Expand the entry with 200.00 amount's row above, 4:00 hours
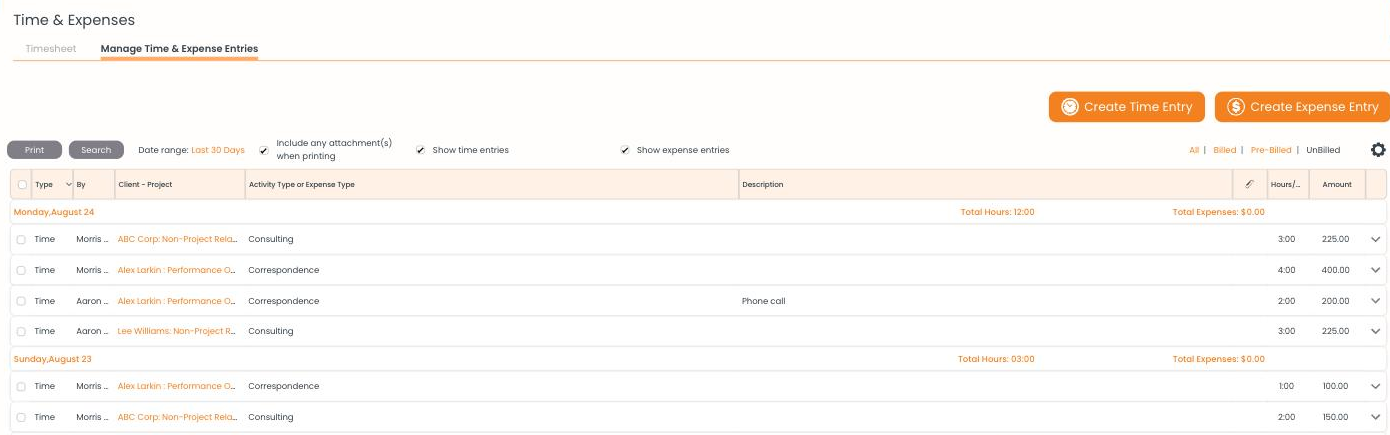 (1375, 270)
